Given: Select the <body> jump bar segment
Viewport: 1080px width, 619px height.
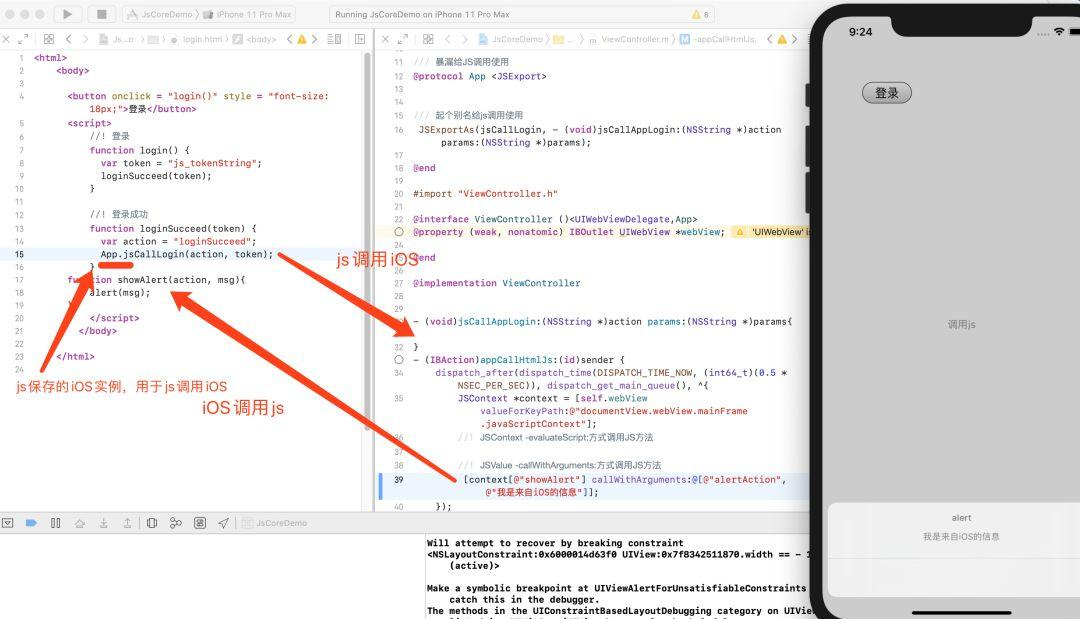Looking at the screenshot, I should tap(255, 39).
